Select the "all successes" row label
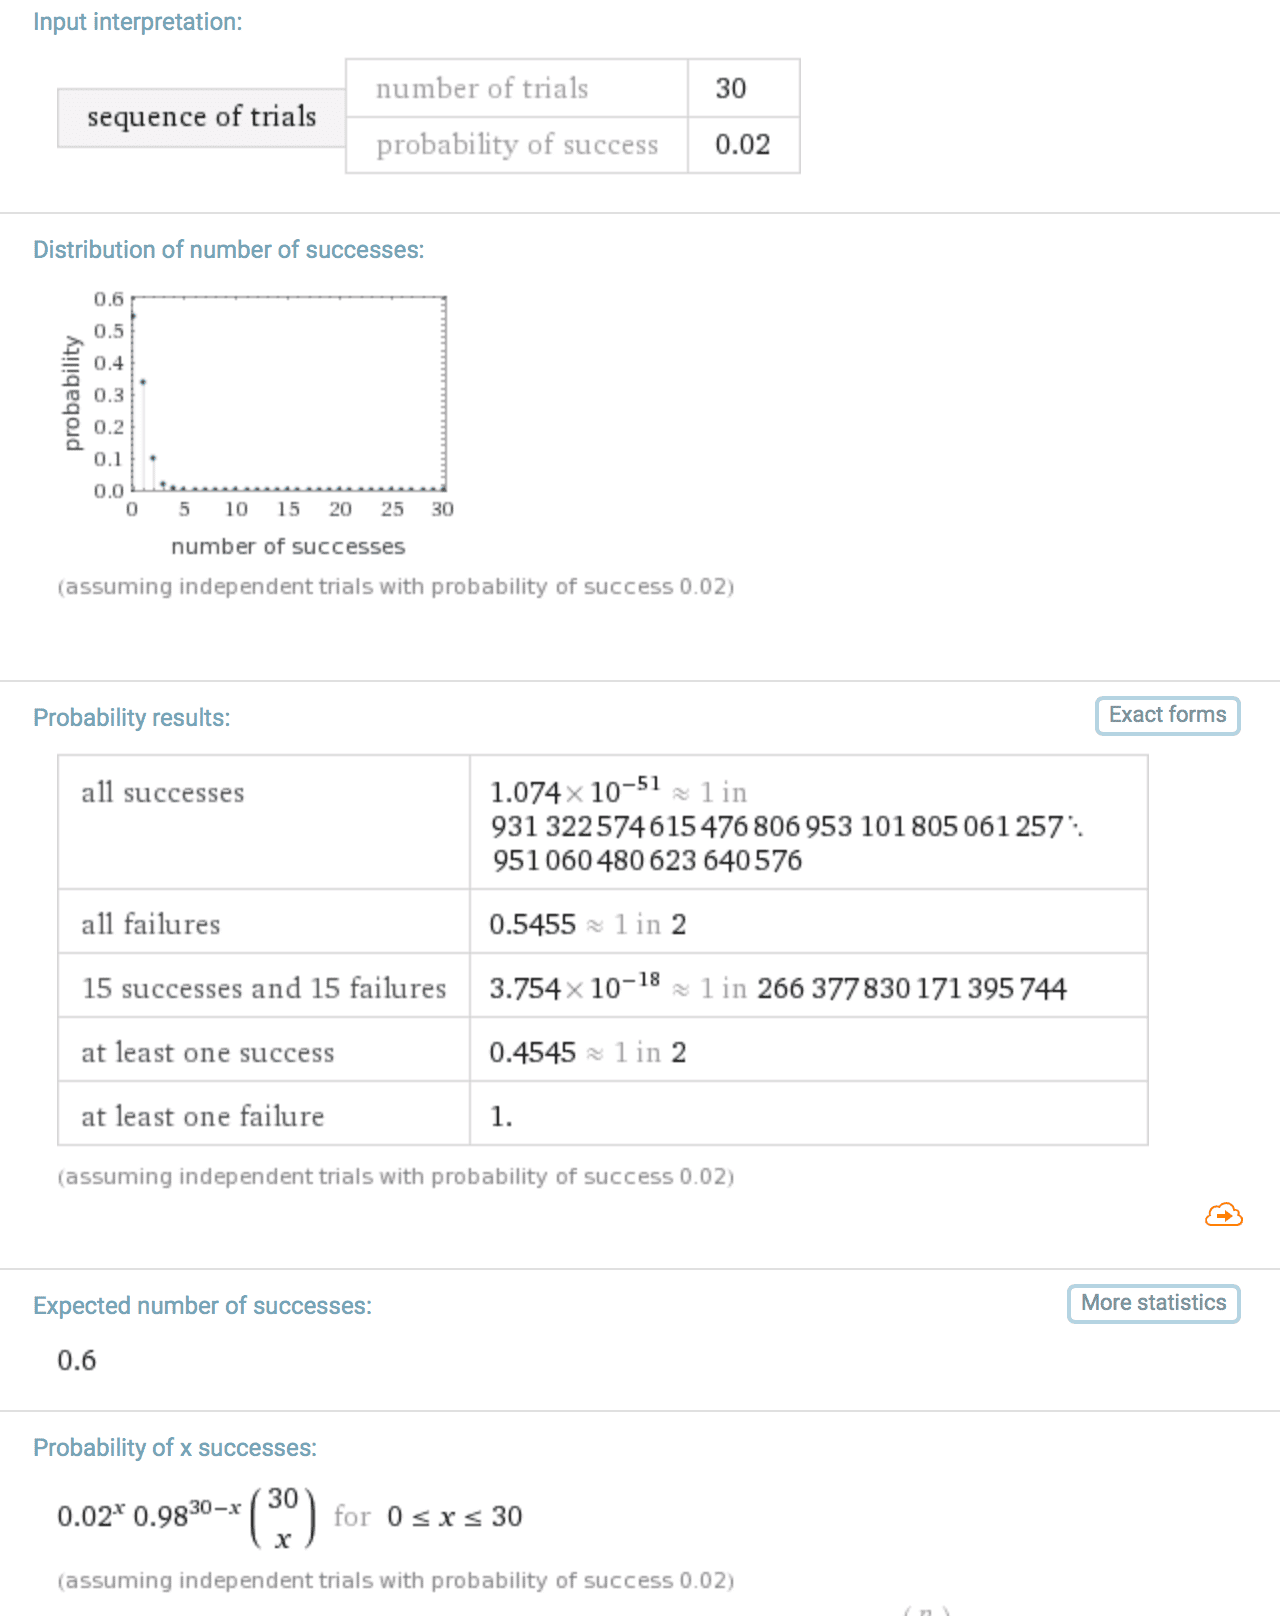 [163, 793]
